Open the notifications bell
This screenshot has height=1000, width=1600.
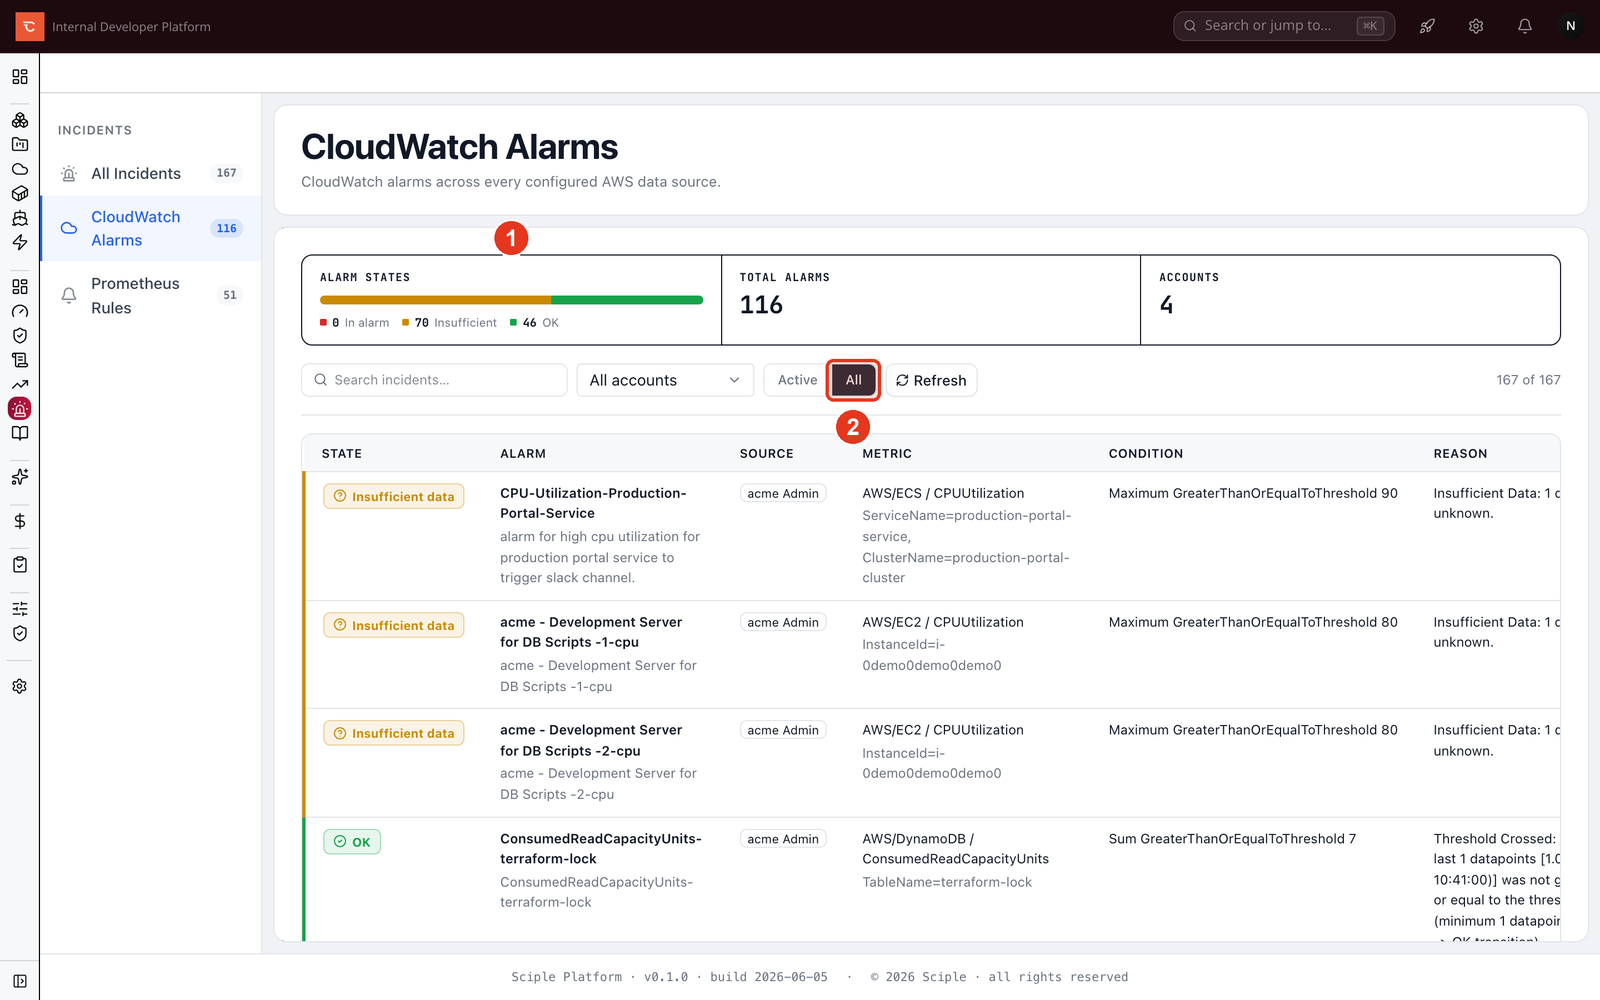pyautogui.click(x=1525, y=26)
